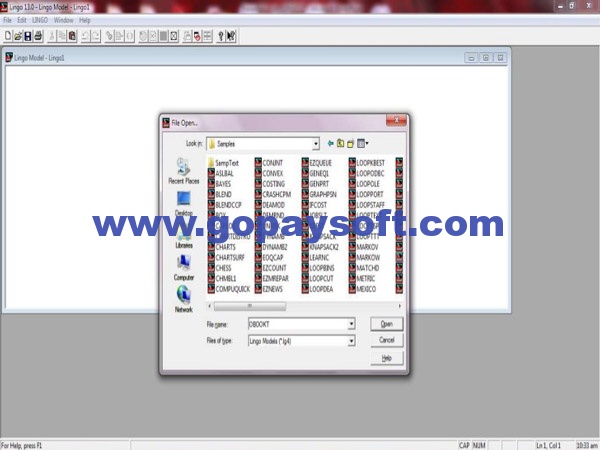Select the CONVEX model file
Image resolution: width=600 pixels, height=450 pixels.
coord(269,173)
